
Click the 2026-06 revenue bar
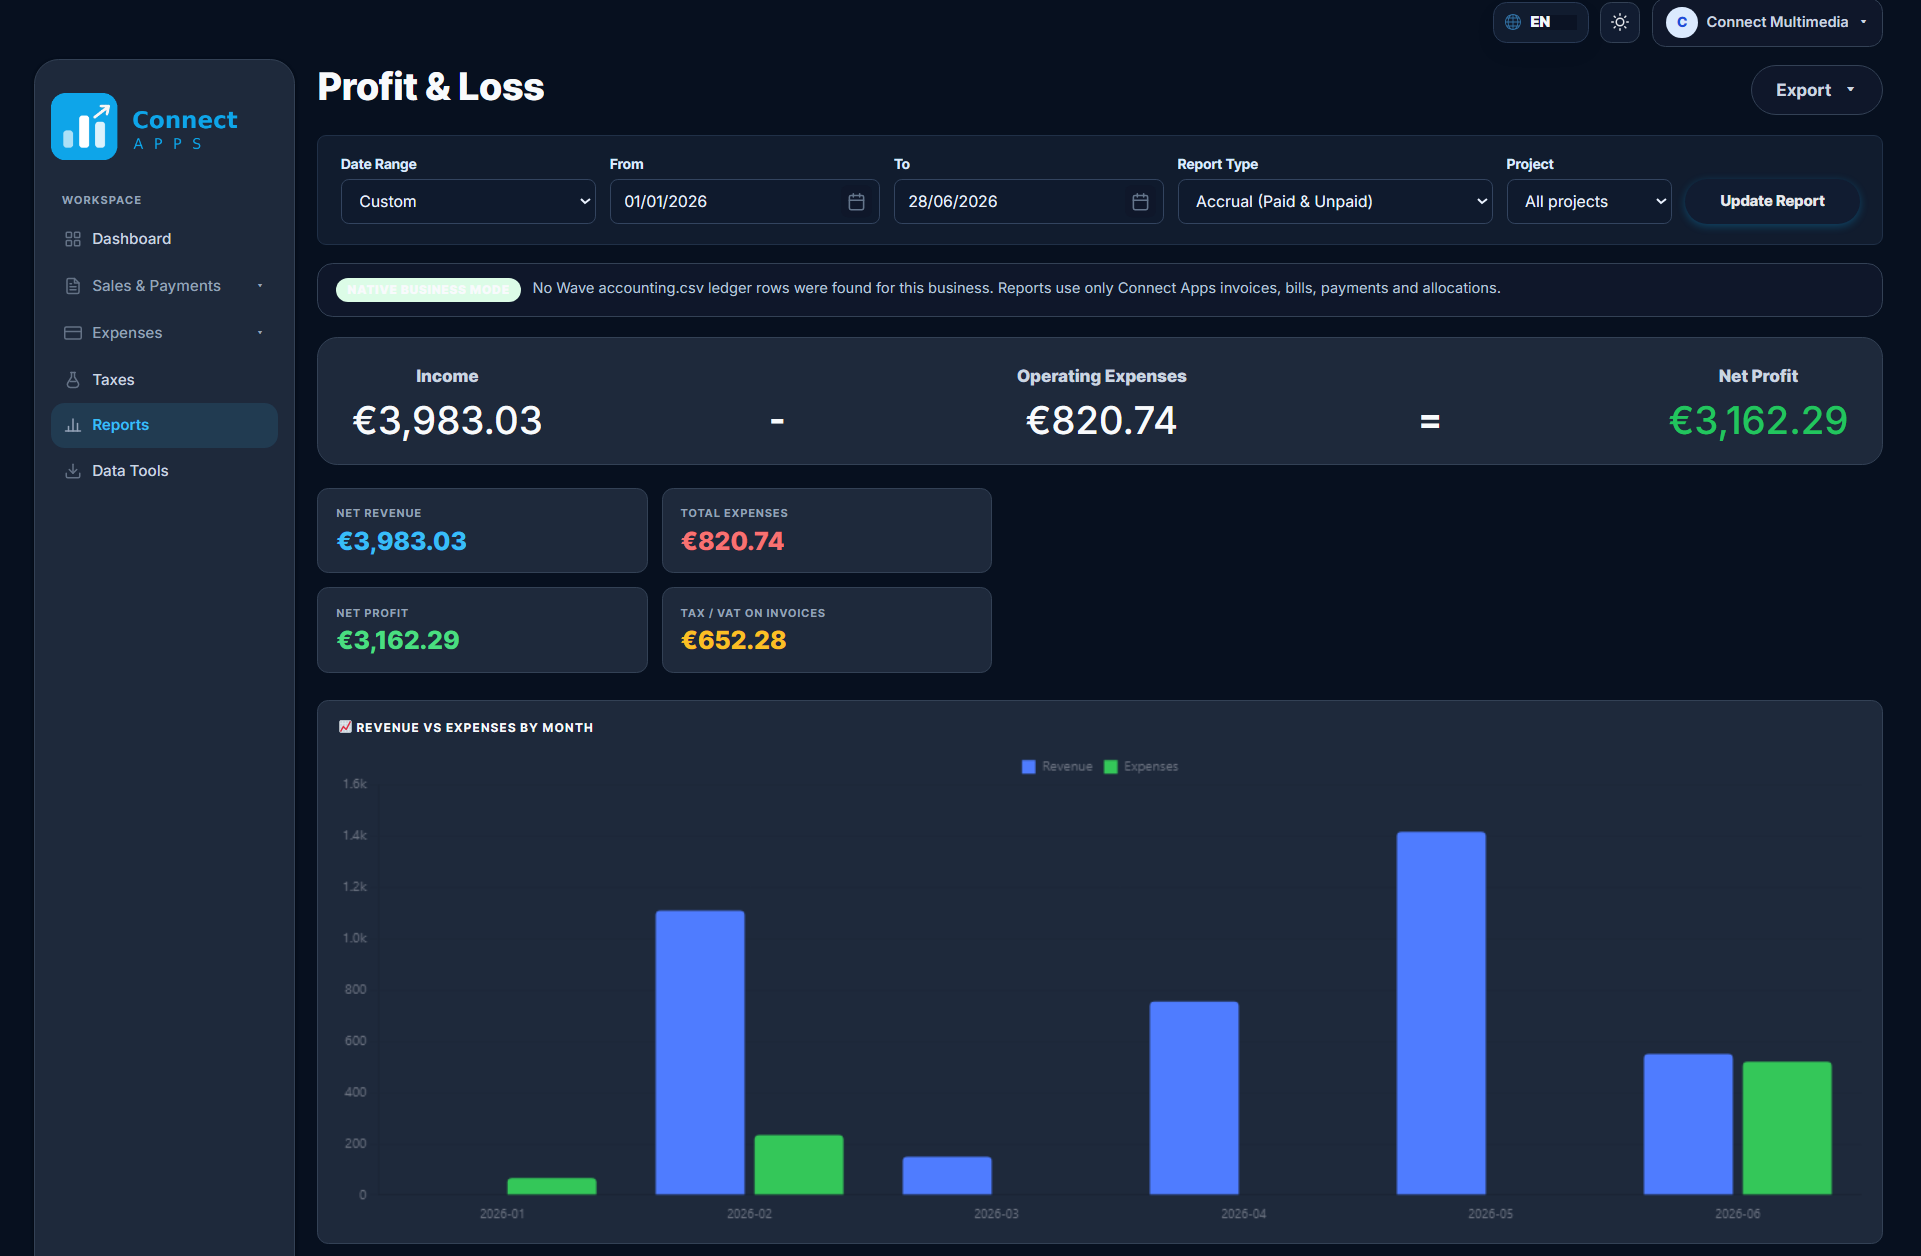(1688, 1124)
